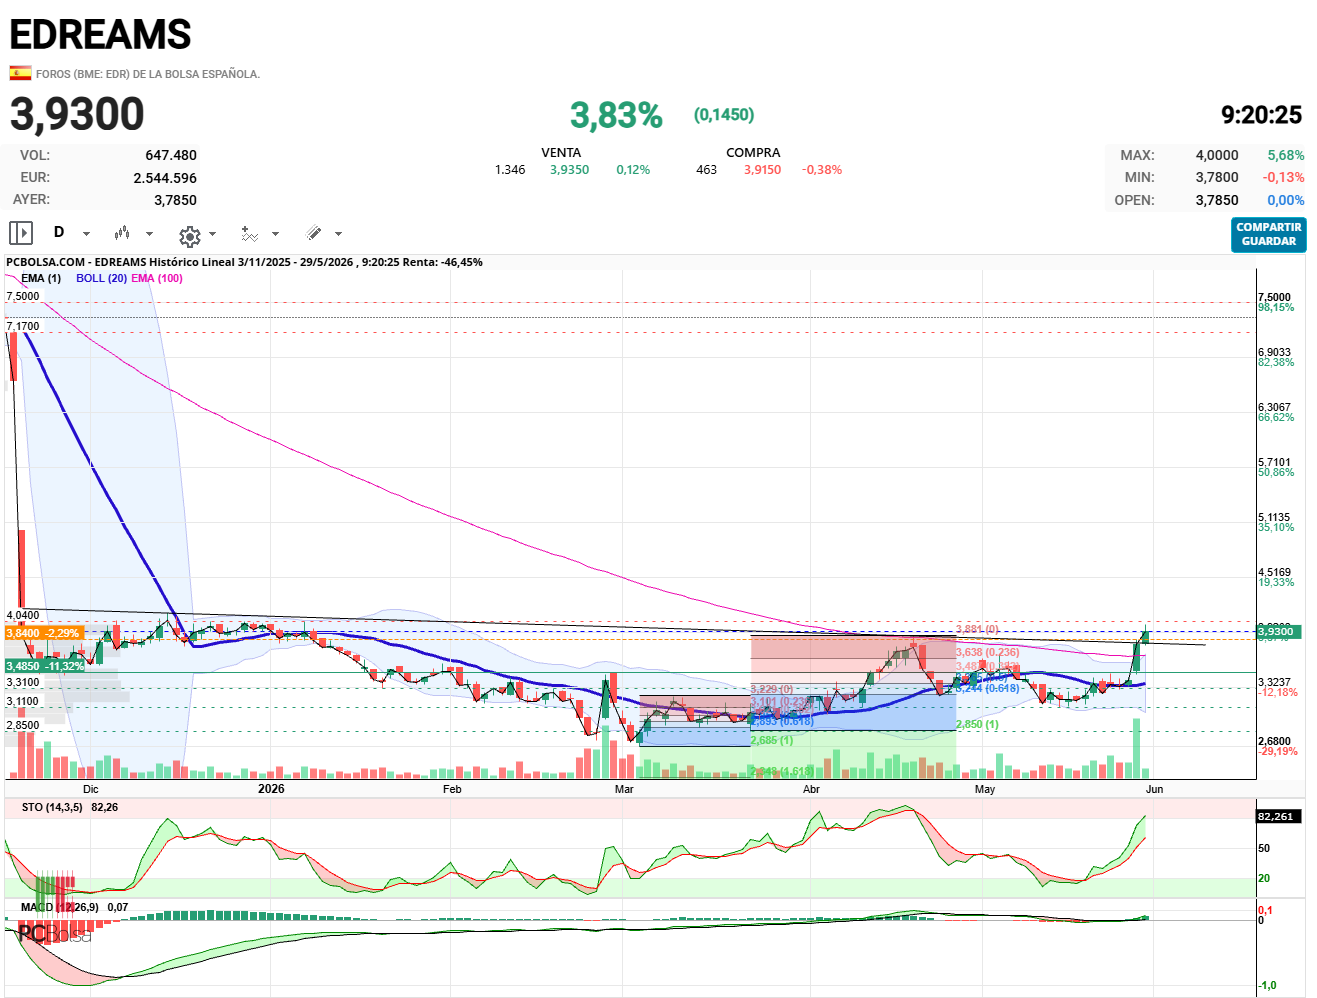Click the BOLL (20) indicator label
The width and height of the screenshot is (1317, 998).
101,278
